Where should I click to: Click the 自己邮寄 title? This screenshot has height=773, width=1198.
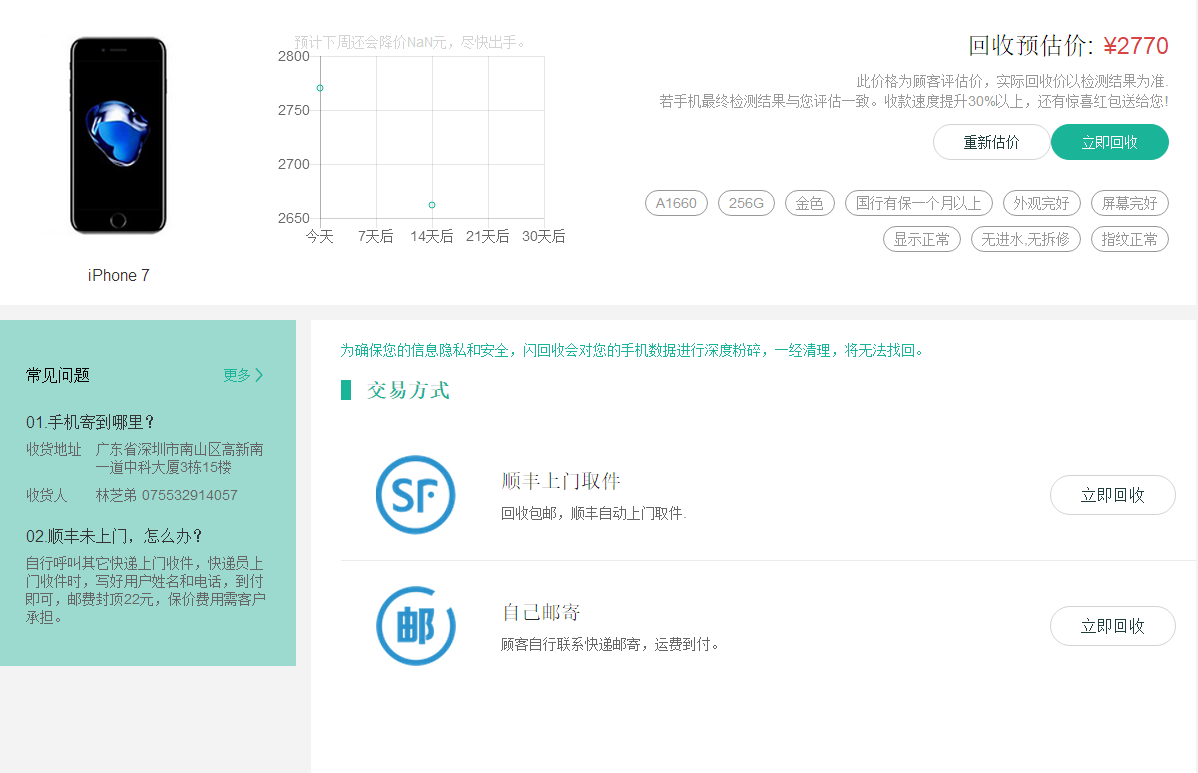[x=541, y=613]
